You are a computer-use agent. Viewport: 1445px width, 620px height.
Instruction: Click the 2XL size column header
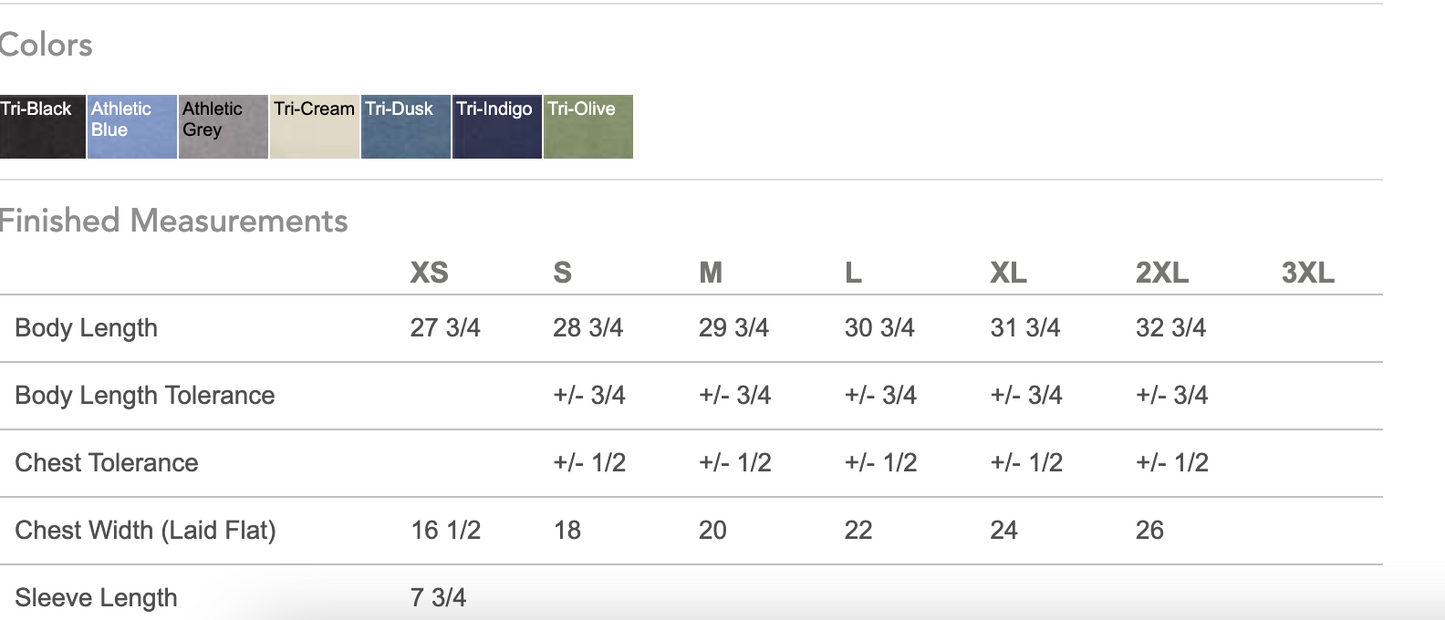tap(1162, 273)
